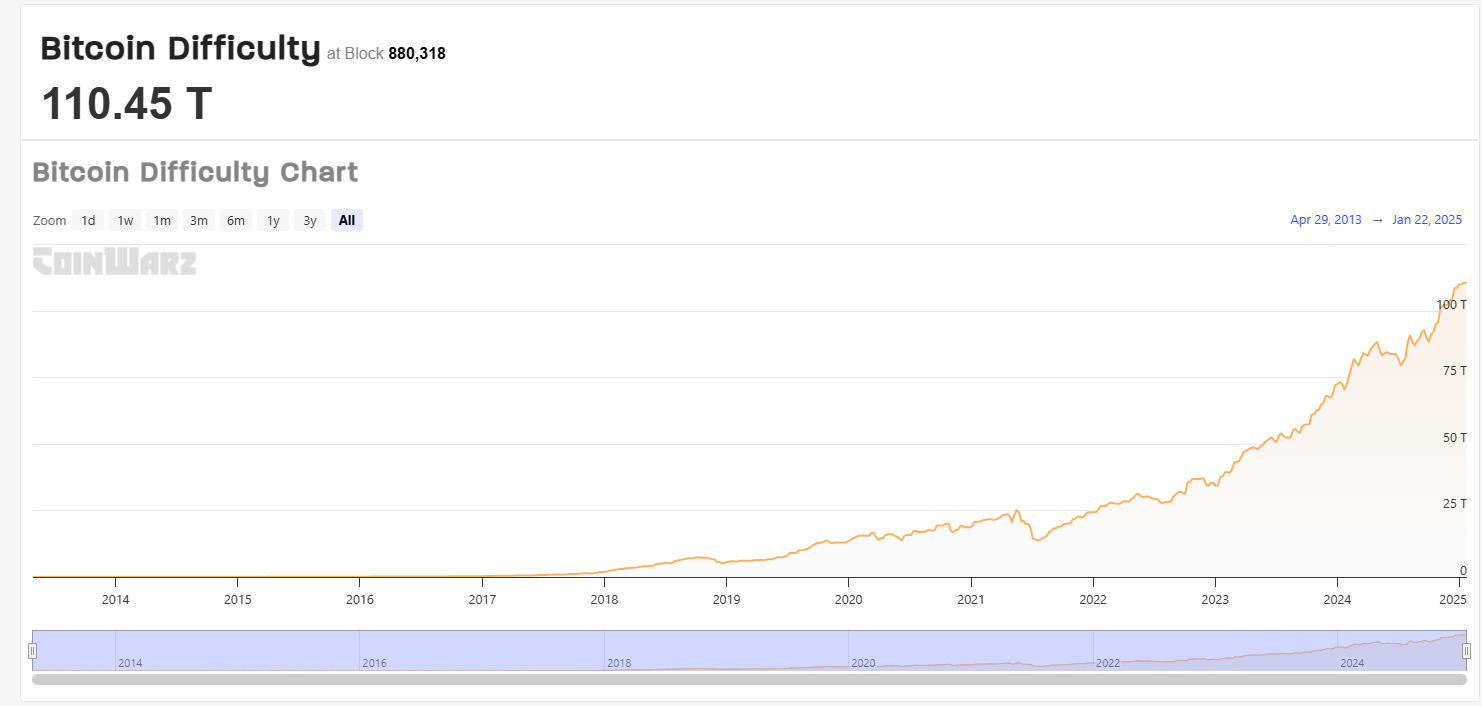Viewport: 1482px width, 706px height.
Task: Switch zoom to 1m
Action: (162, 220)
